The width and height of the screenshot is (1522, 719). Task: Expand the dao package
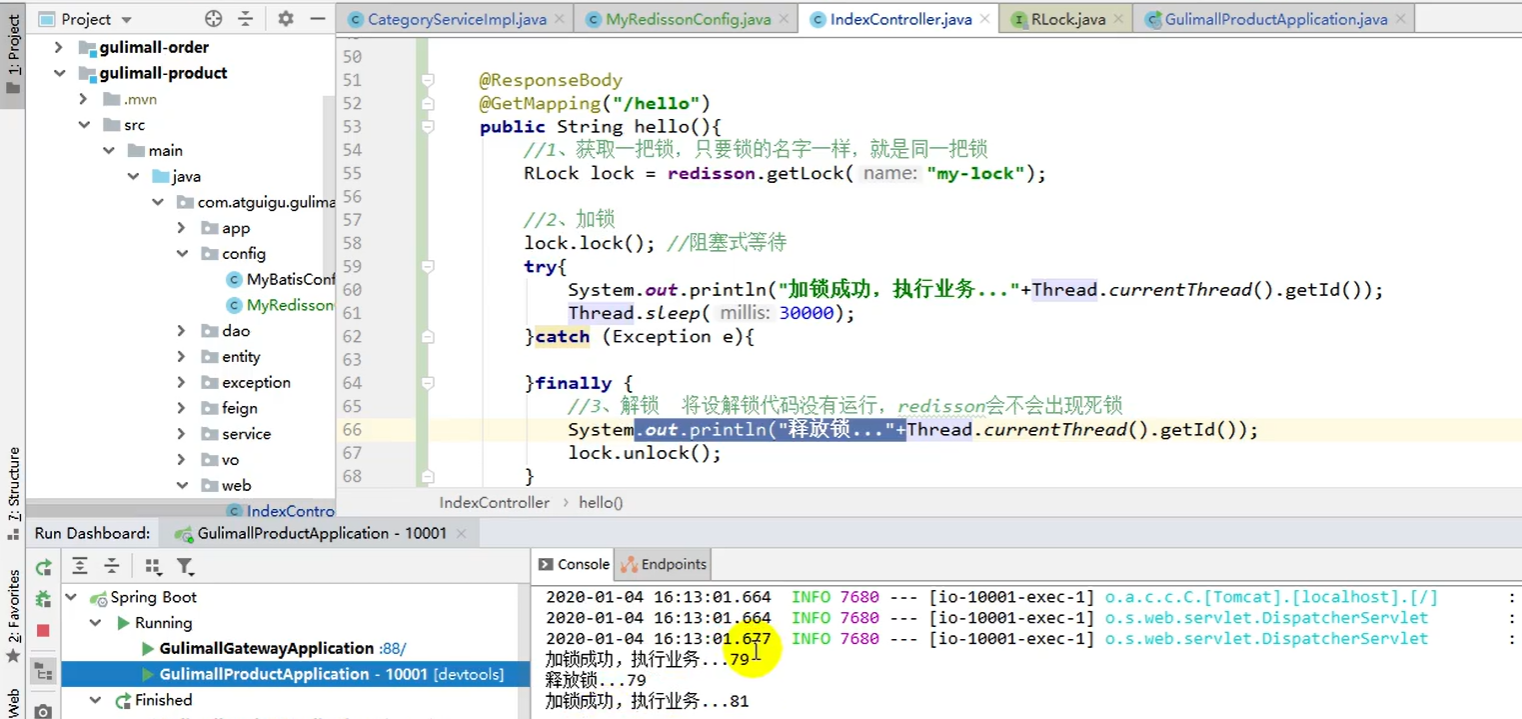(x=181, y=331)
